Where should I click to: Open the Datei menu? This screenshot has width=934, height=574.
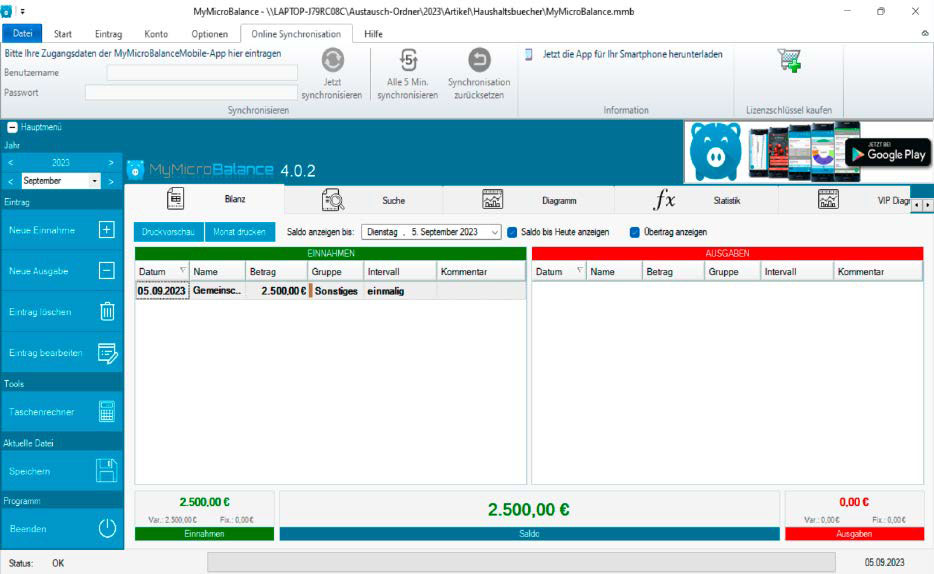(x=23, y=33)
